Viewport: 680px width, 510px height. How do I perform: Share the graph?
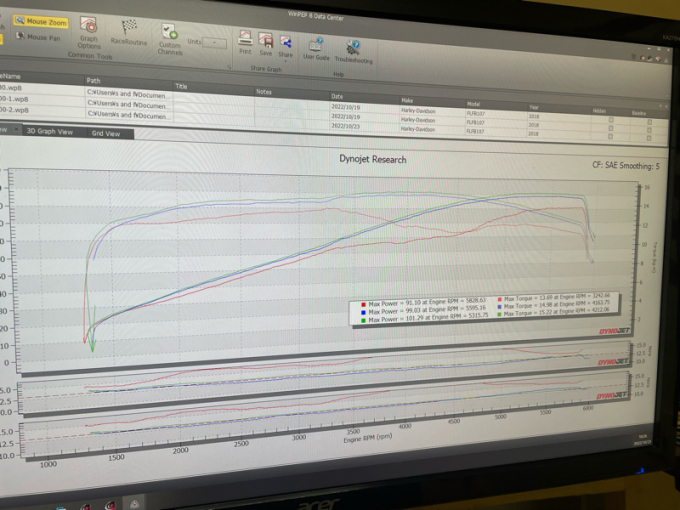(x=285, y=46)
